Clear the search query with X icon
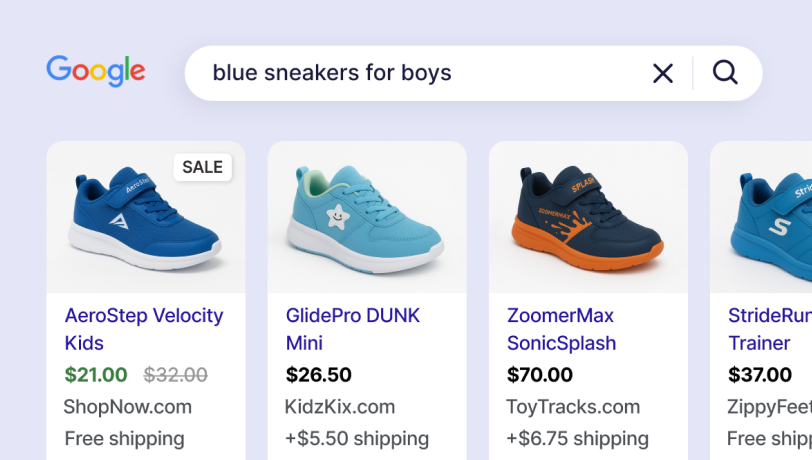812x460 pixels. click(x=663, y=73)
